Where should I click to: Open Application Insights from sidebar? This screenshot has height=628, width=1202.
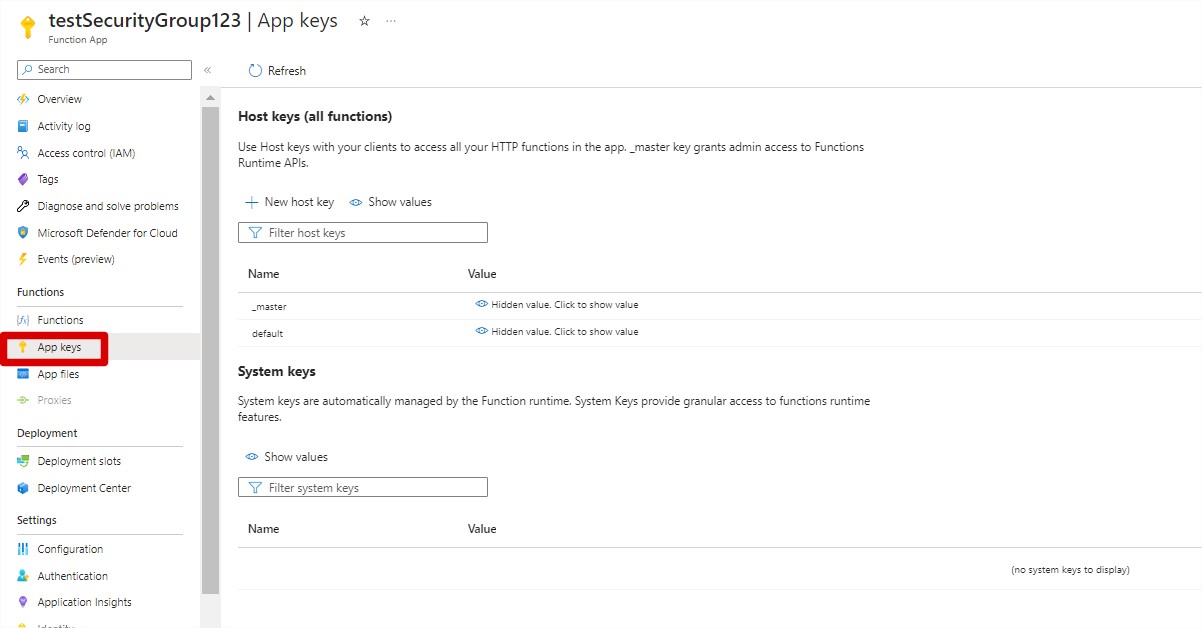click(x=84, y=602)
